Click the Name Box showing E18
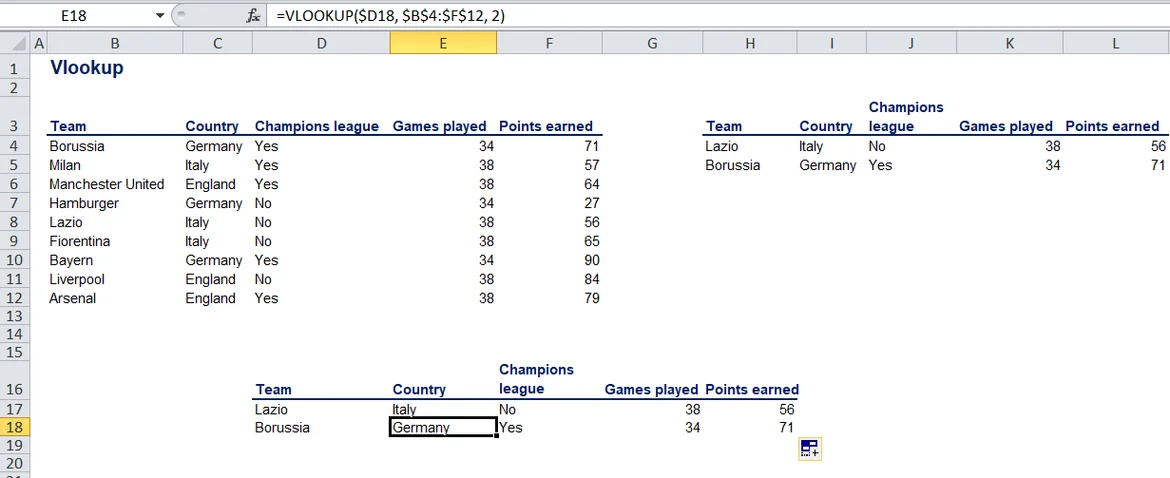 tap(80, 16)
